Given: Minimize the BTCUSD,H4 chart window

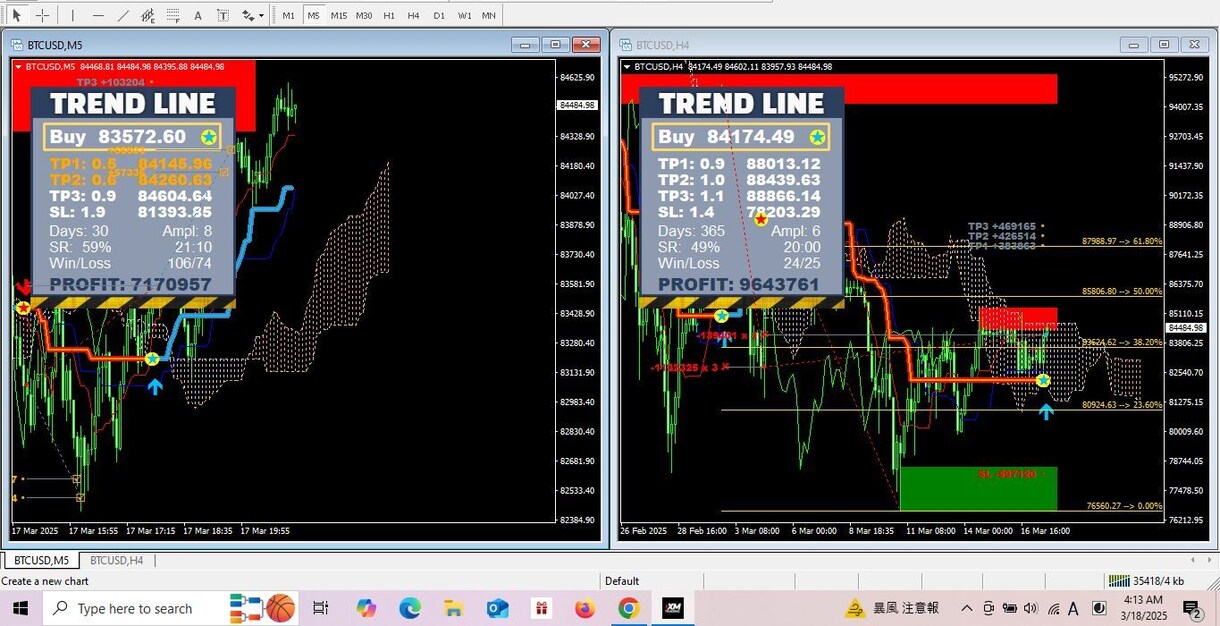Looking at the screenshot, I should click(1133, 45).
